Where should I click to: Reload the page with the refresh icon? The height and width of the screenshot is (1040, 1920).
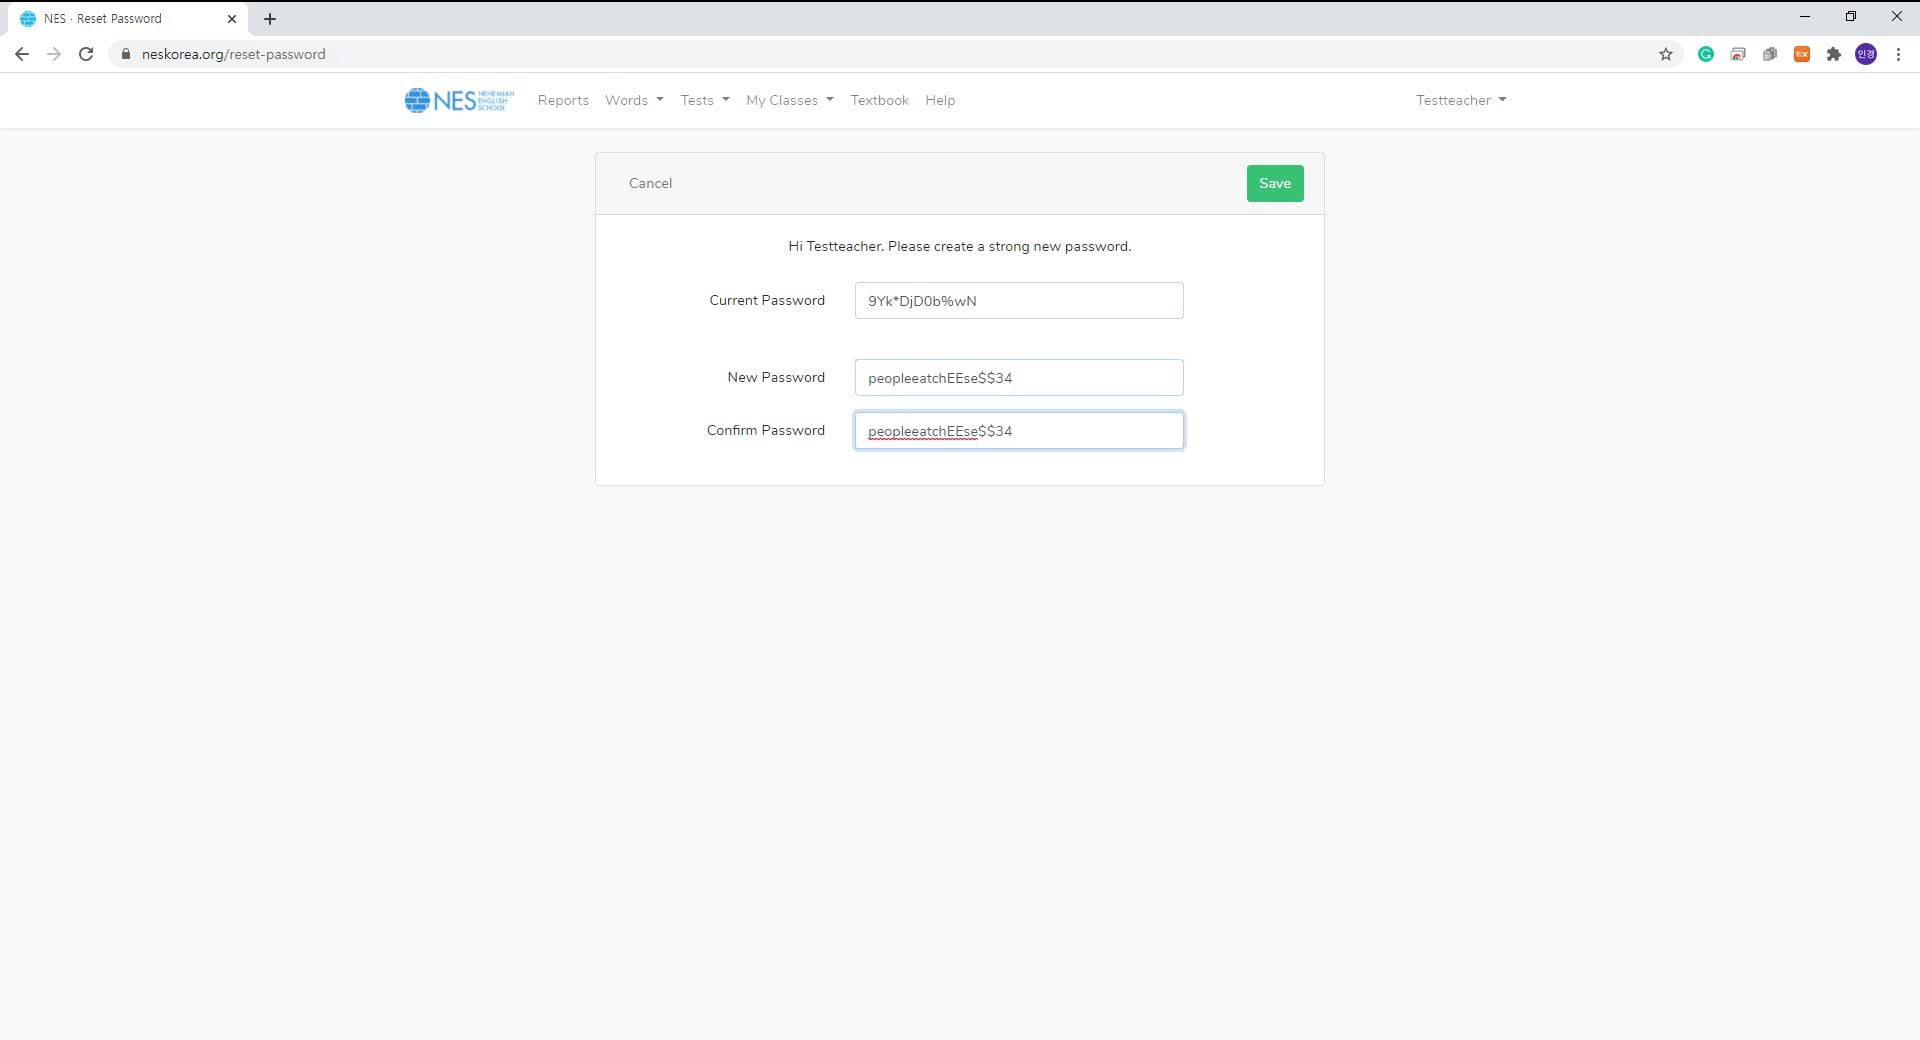[86, 54]
